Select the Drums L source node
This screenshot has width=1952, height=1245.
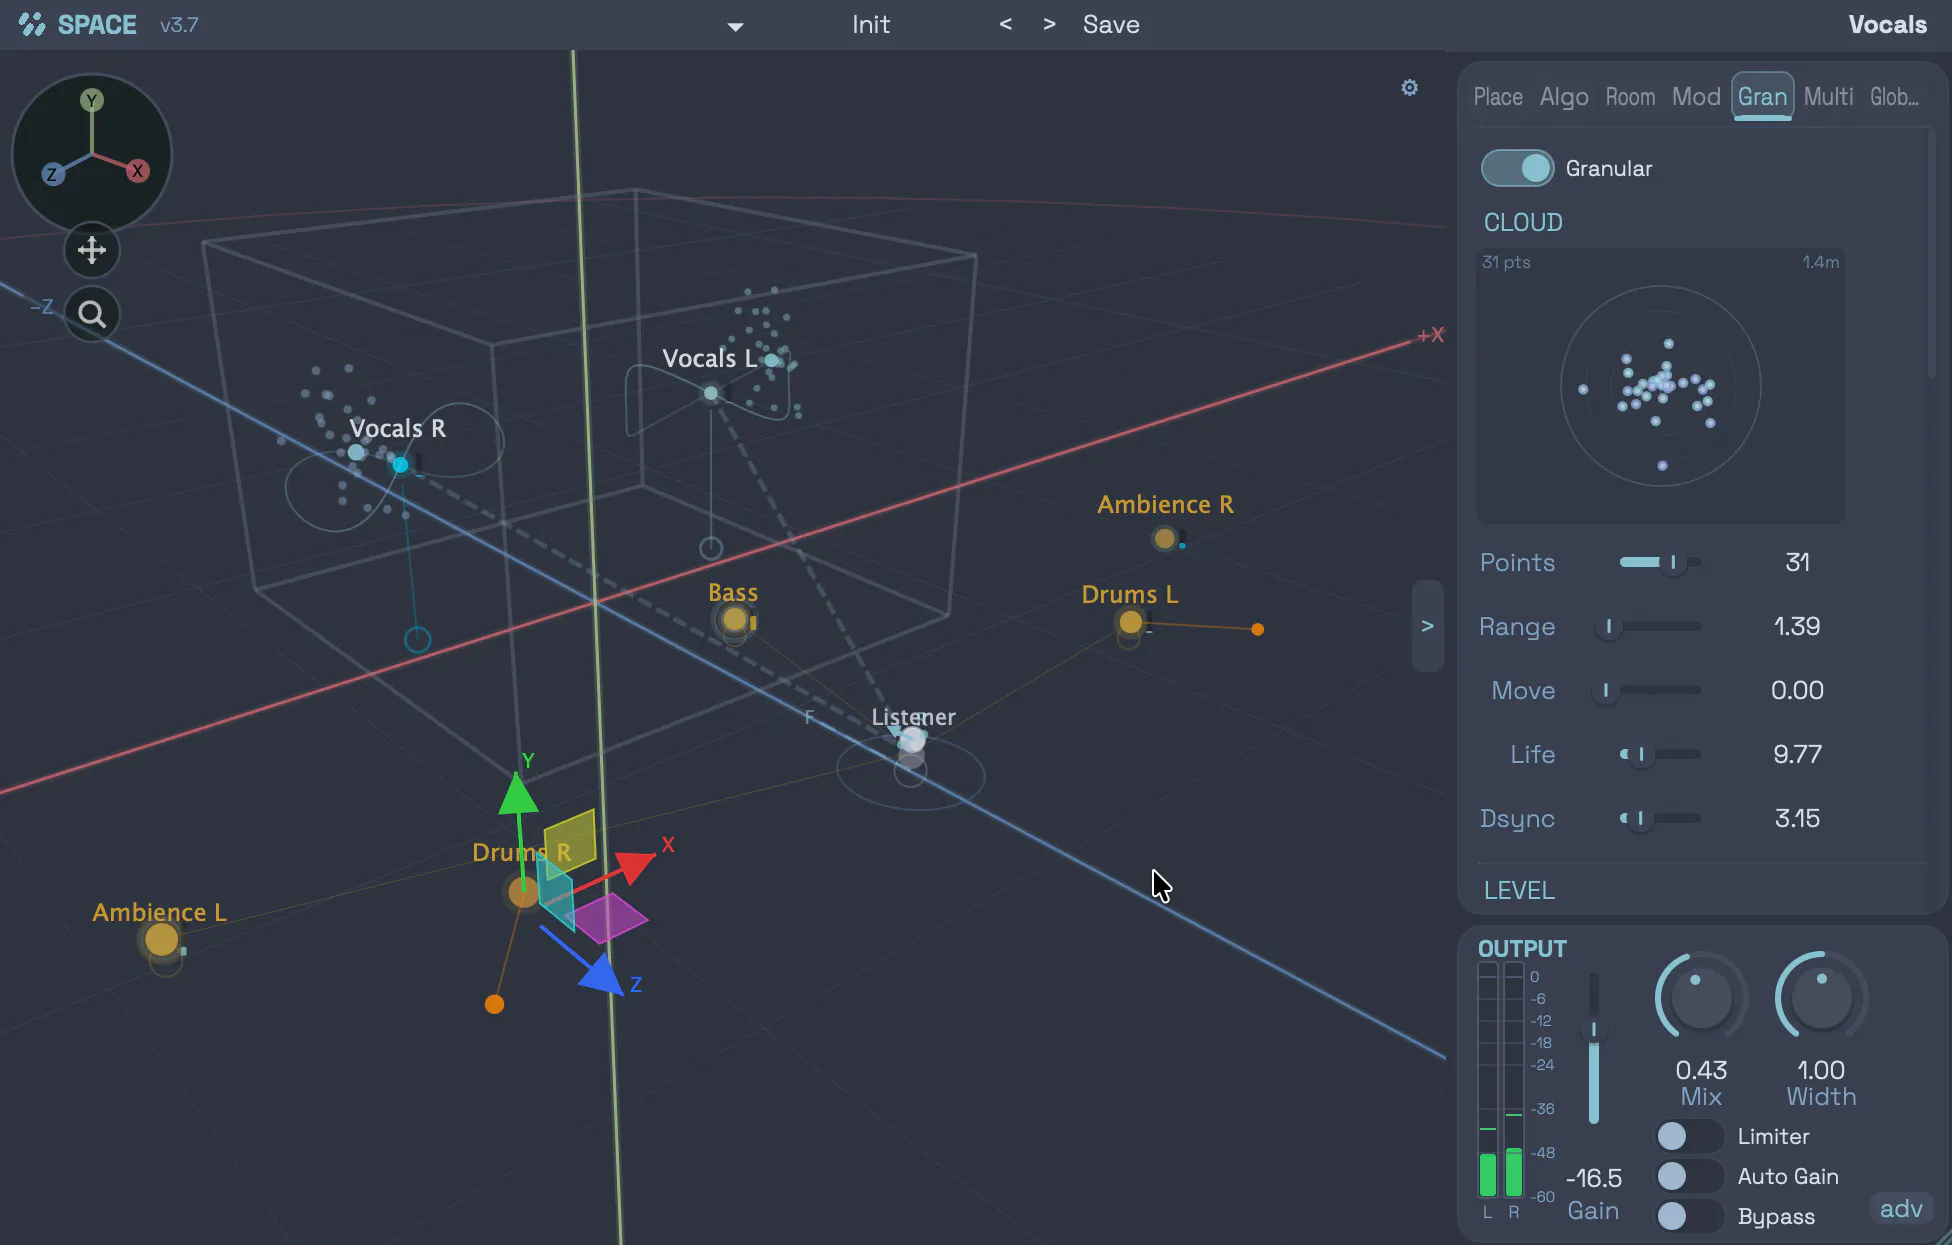[x=1130, y=622]
